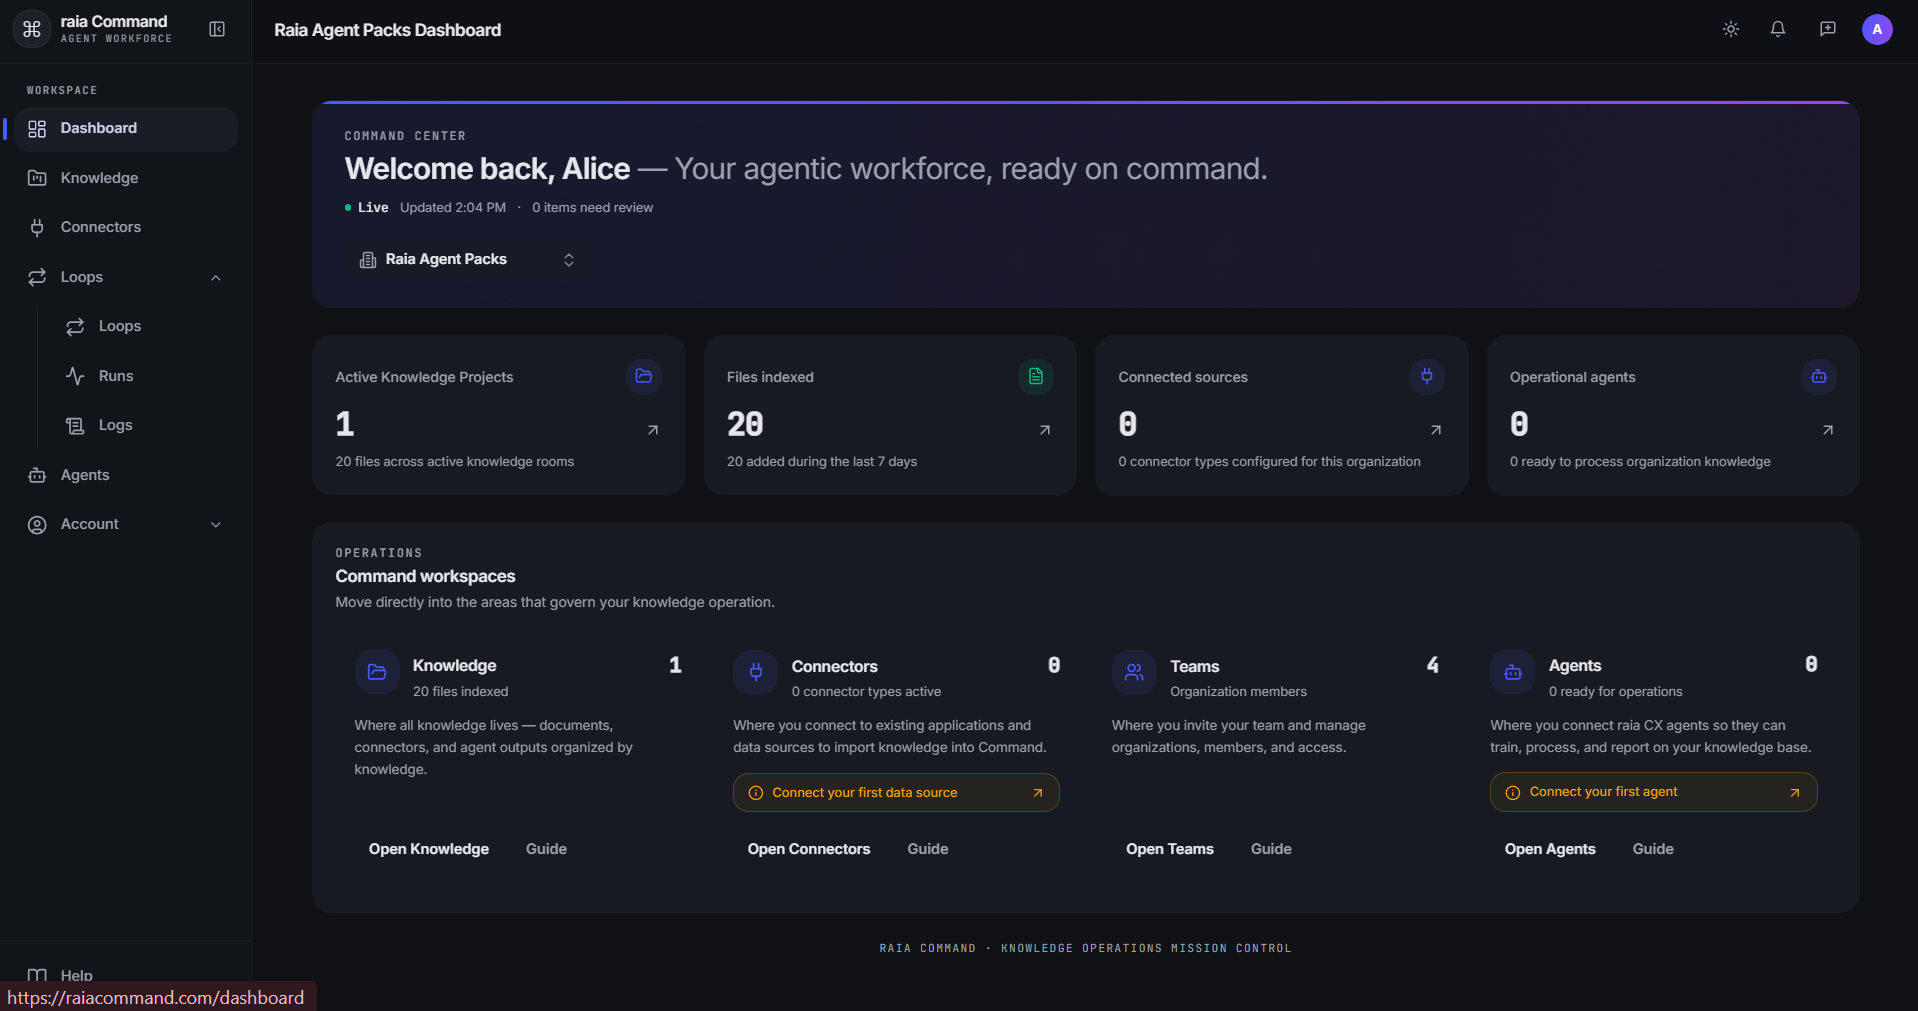Open the feedback chat icon

click(1827, 29)
